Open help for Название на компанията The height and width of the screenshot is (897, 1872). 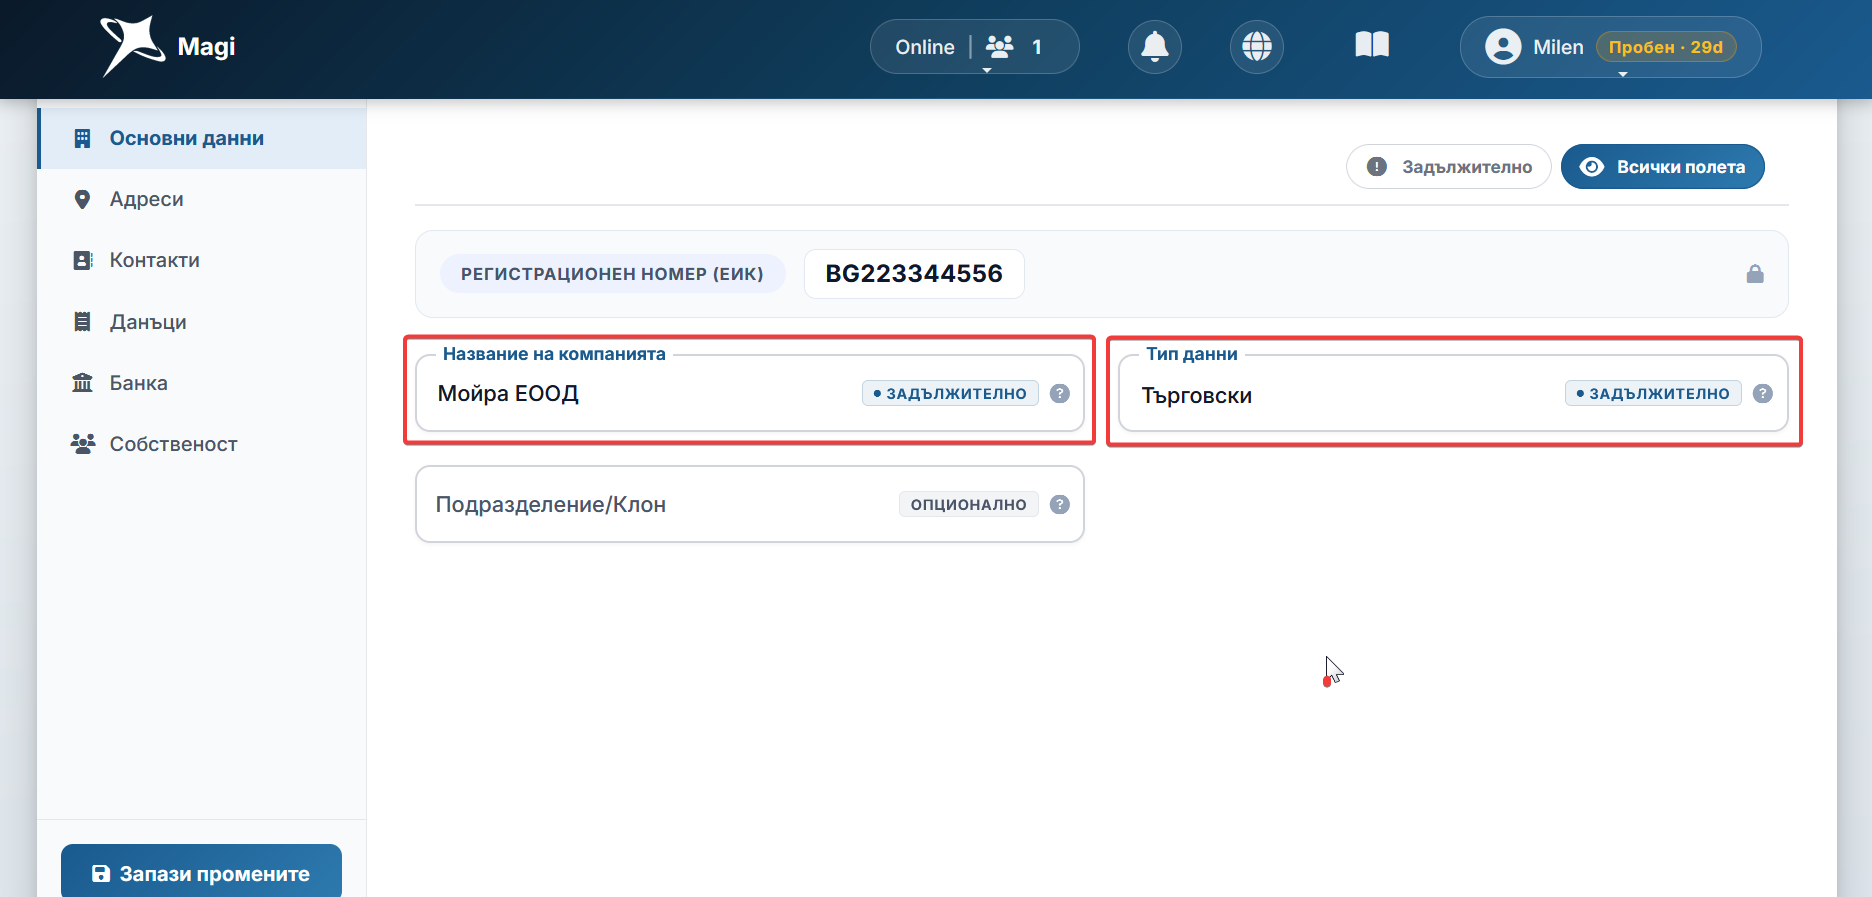click(1060, 393)
